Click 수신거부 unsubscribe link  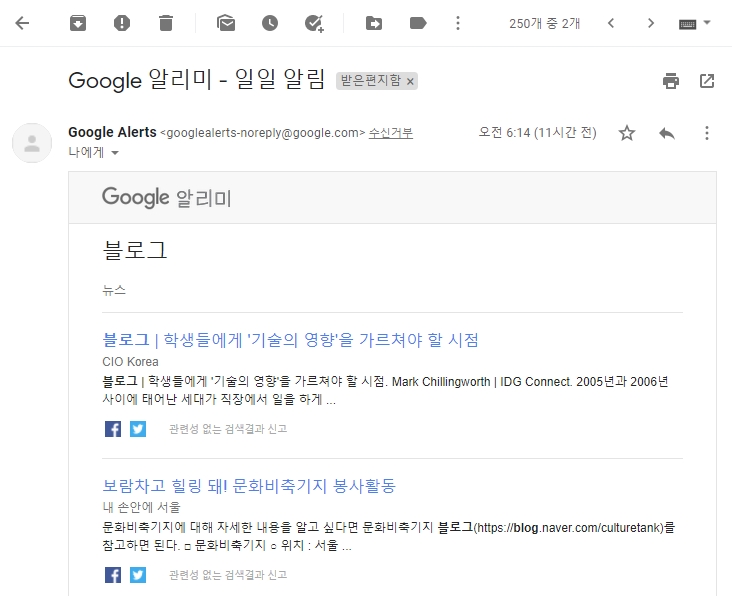pyautogui.click(x=391, y=133)
